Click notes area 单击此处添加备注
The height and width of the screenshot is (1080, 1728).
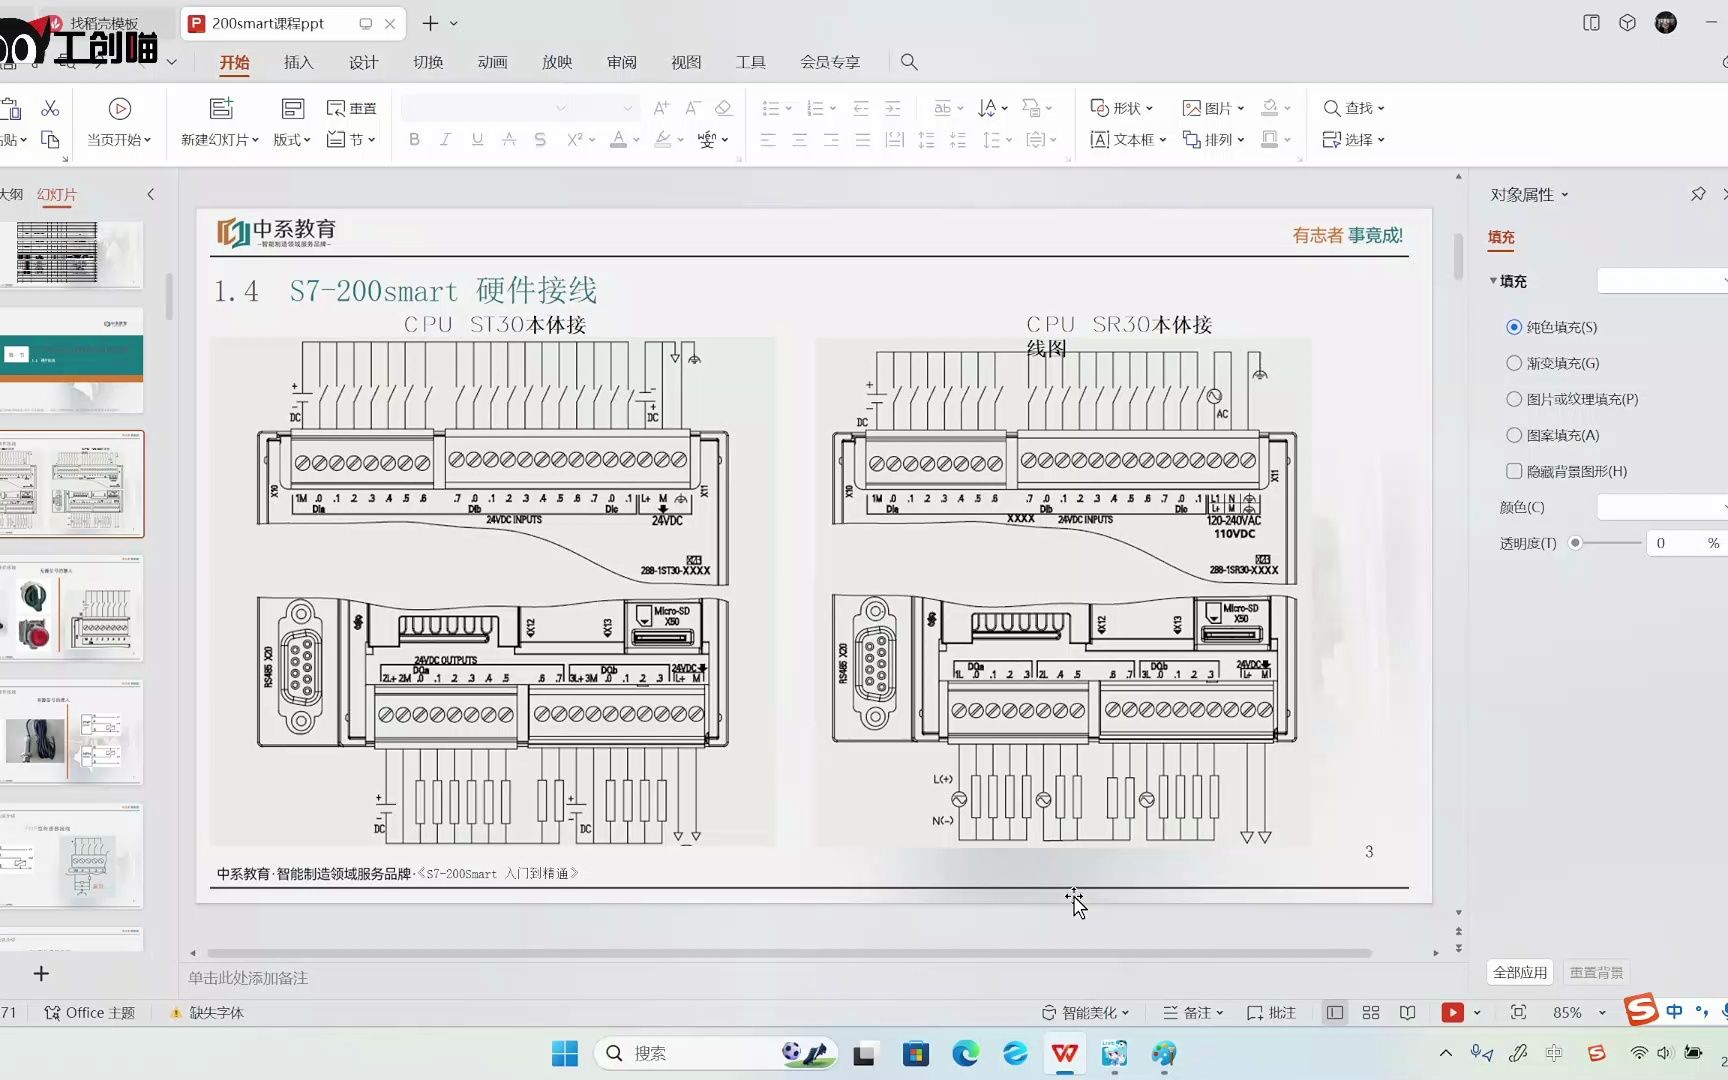248,978
